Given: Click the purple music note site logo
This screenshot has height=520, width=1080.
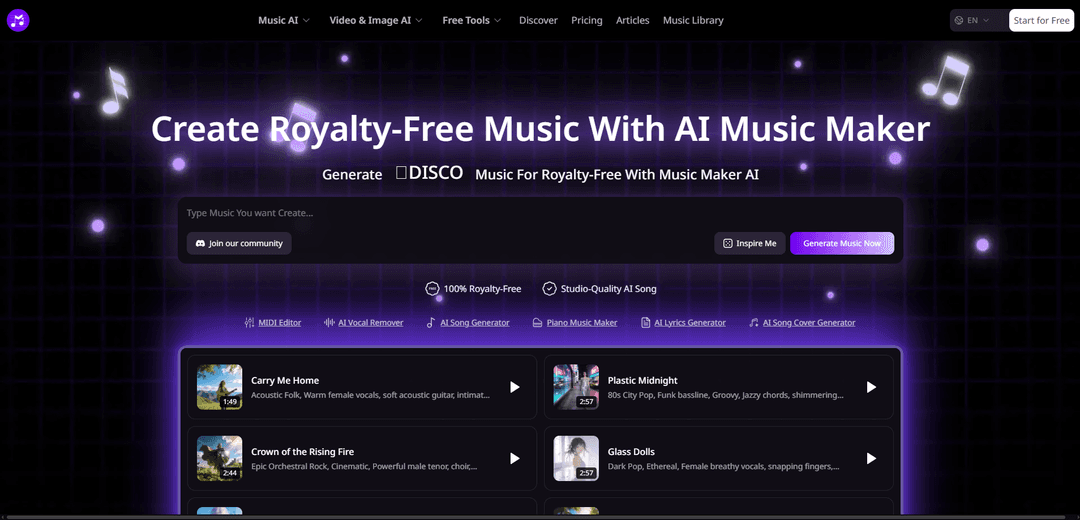Looking at the screenshot, I should click(x=18, y=21).
